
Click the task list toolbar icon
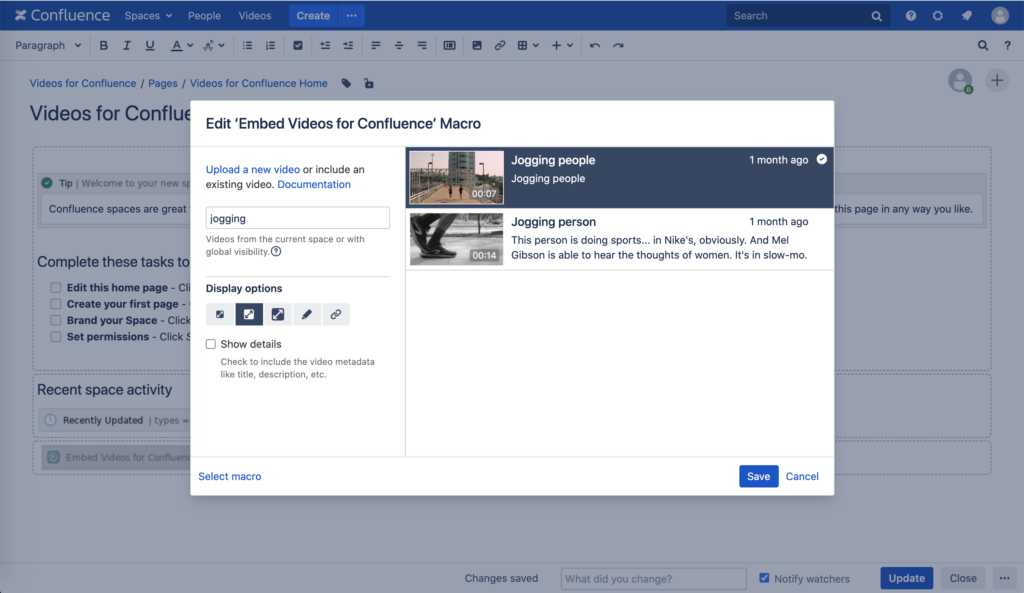tap(298, 46)
